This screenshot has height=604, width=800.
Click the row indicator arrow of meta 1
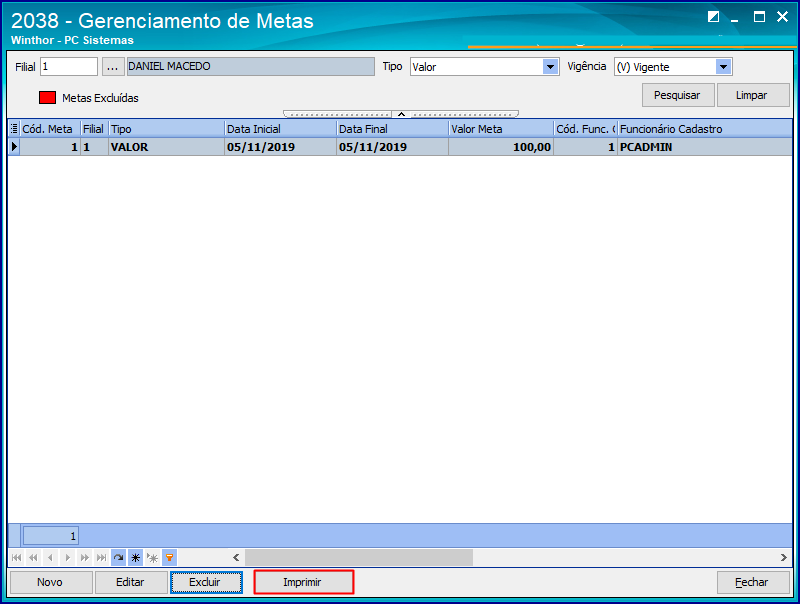click(14, 147)
